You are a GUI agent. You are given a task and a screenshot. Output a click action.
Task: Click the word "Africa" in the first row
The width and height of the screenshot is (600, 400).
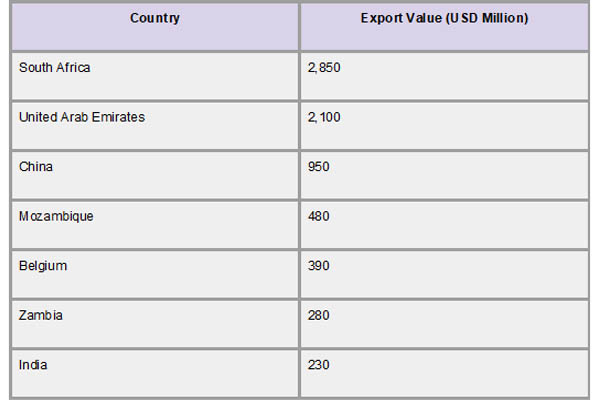pyautogui.click(x=74, y=67)
